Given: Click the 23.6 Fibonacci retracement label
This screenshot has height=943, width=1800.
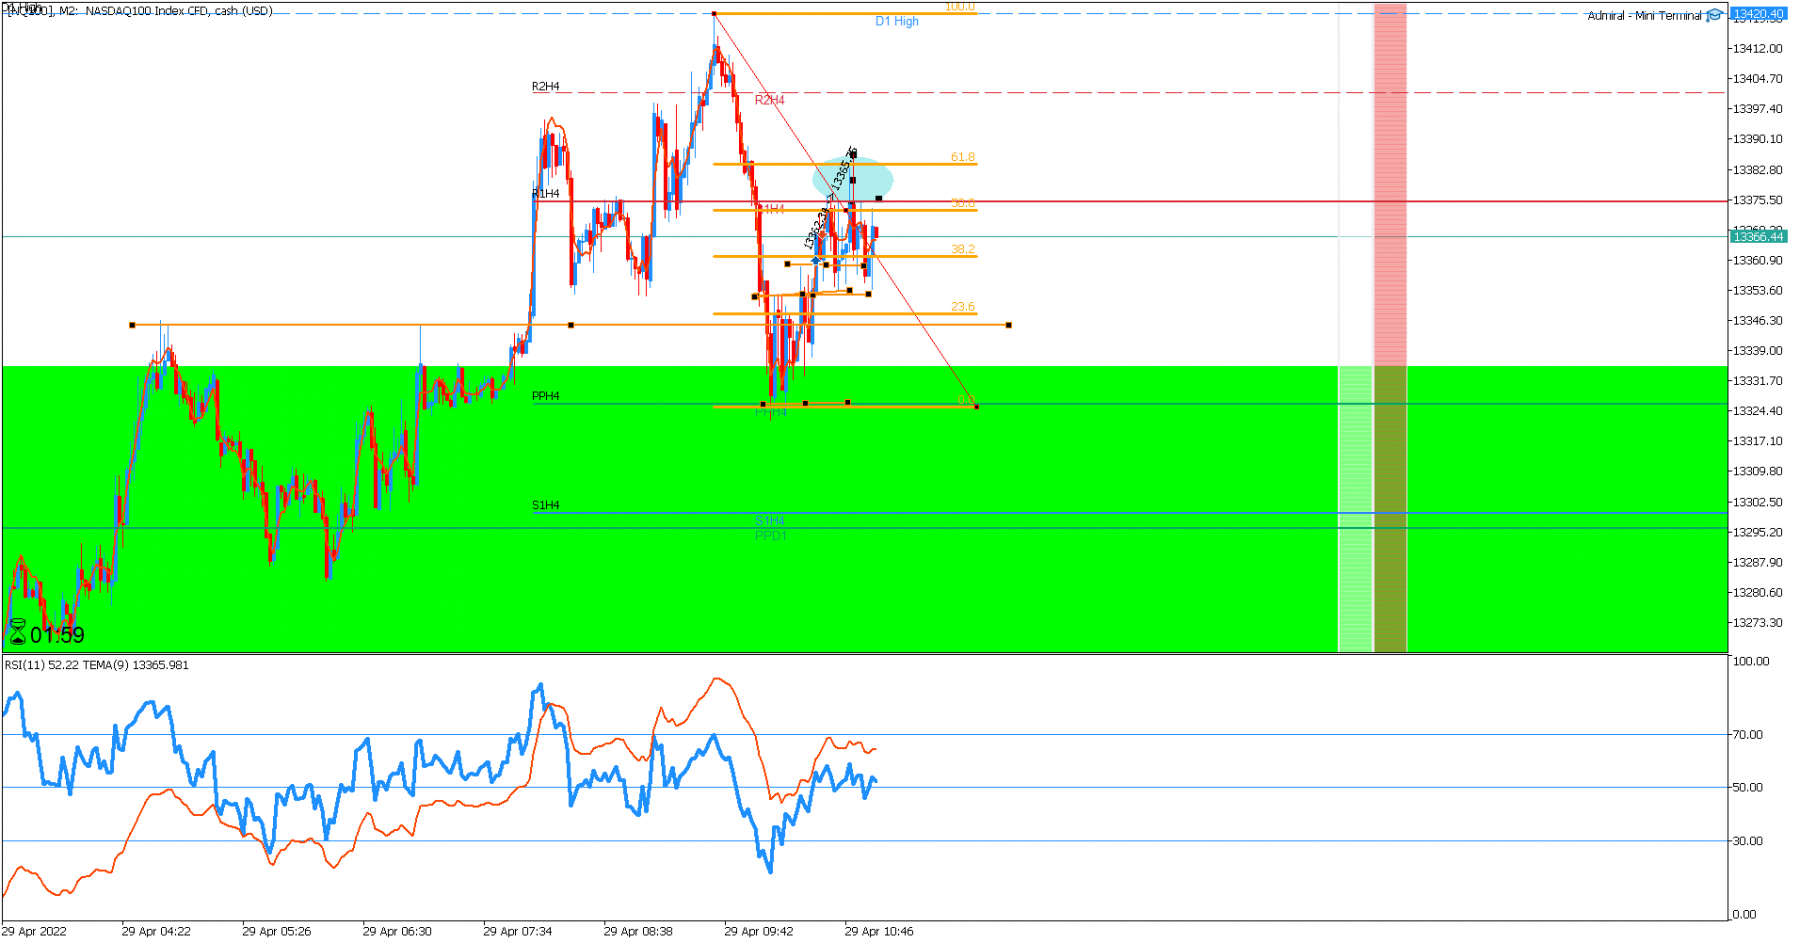Looking at the screenshot, I should point(962,307).
